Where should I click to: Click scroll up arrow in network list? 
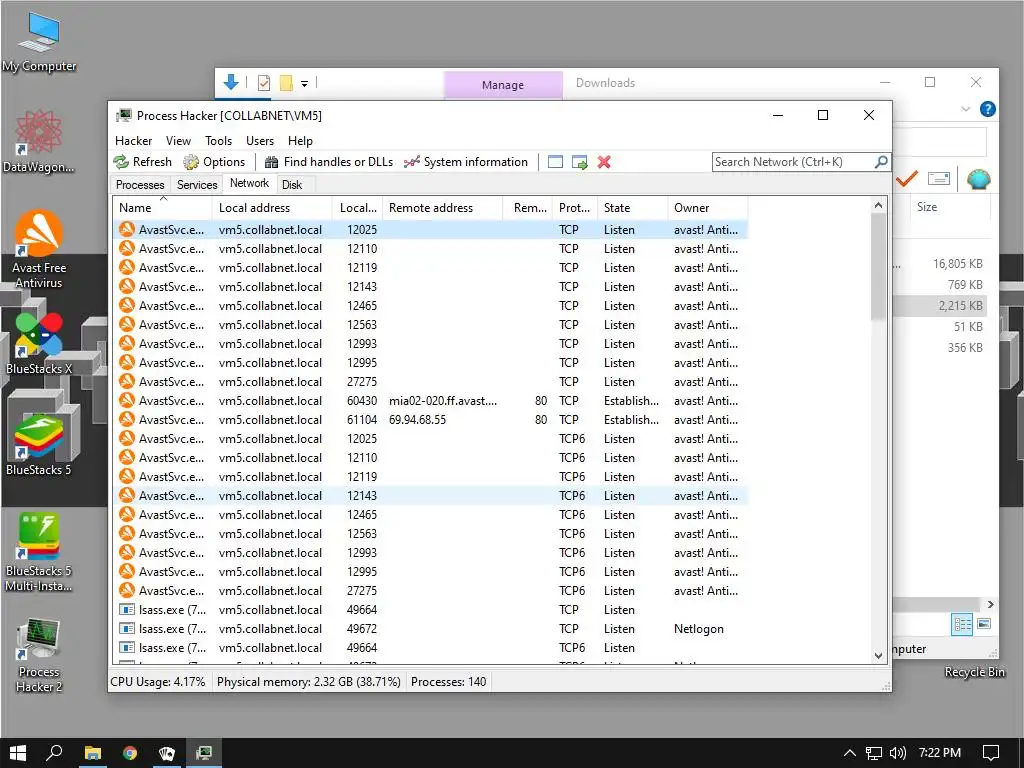coord(878,205)
